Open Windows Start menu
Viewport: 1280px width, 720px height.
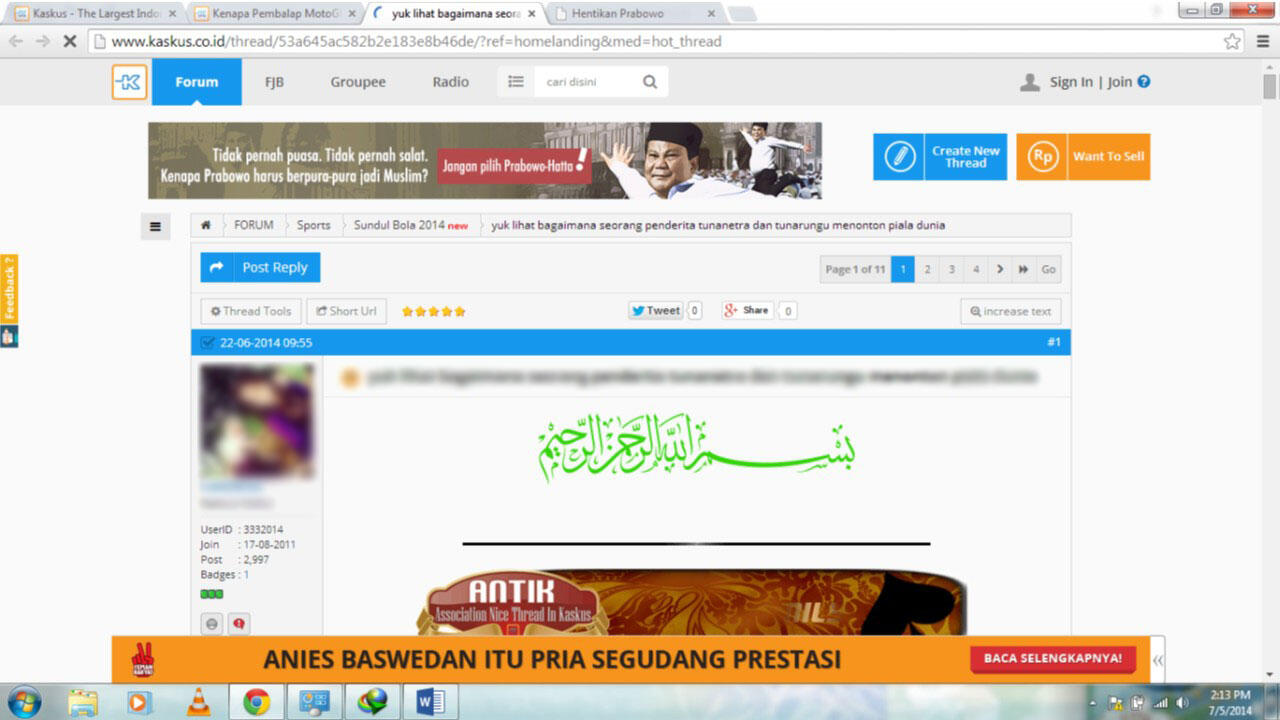pyautogui.click(x=23, y=702)
